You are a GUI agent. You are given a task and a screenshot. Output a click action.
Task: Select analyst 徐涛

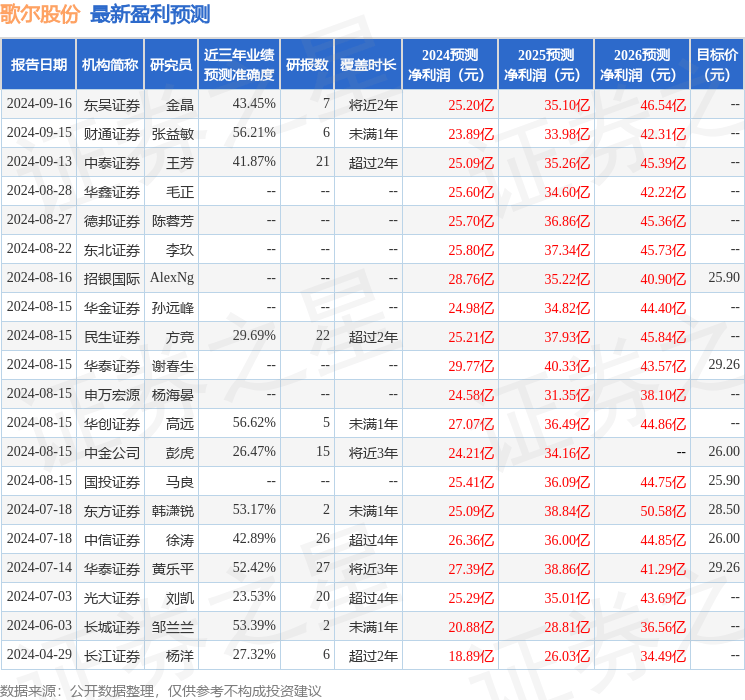pos(180,540)
